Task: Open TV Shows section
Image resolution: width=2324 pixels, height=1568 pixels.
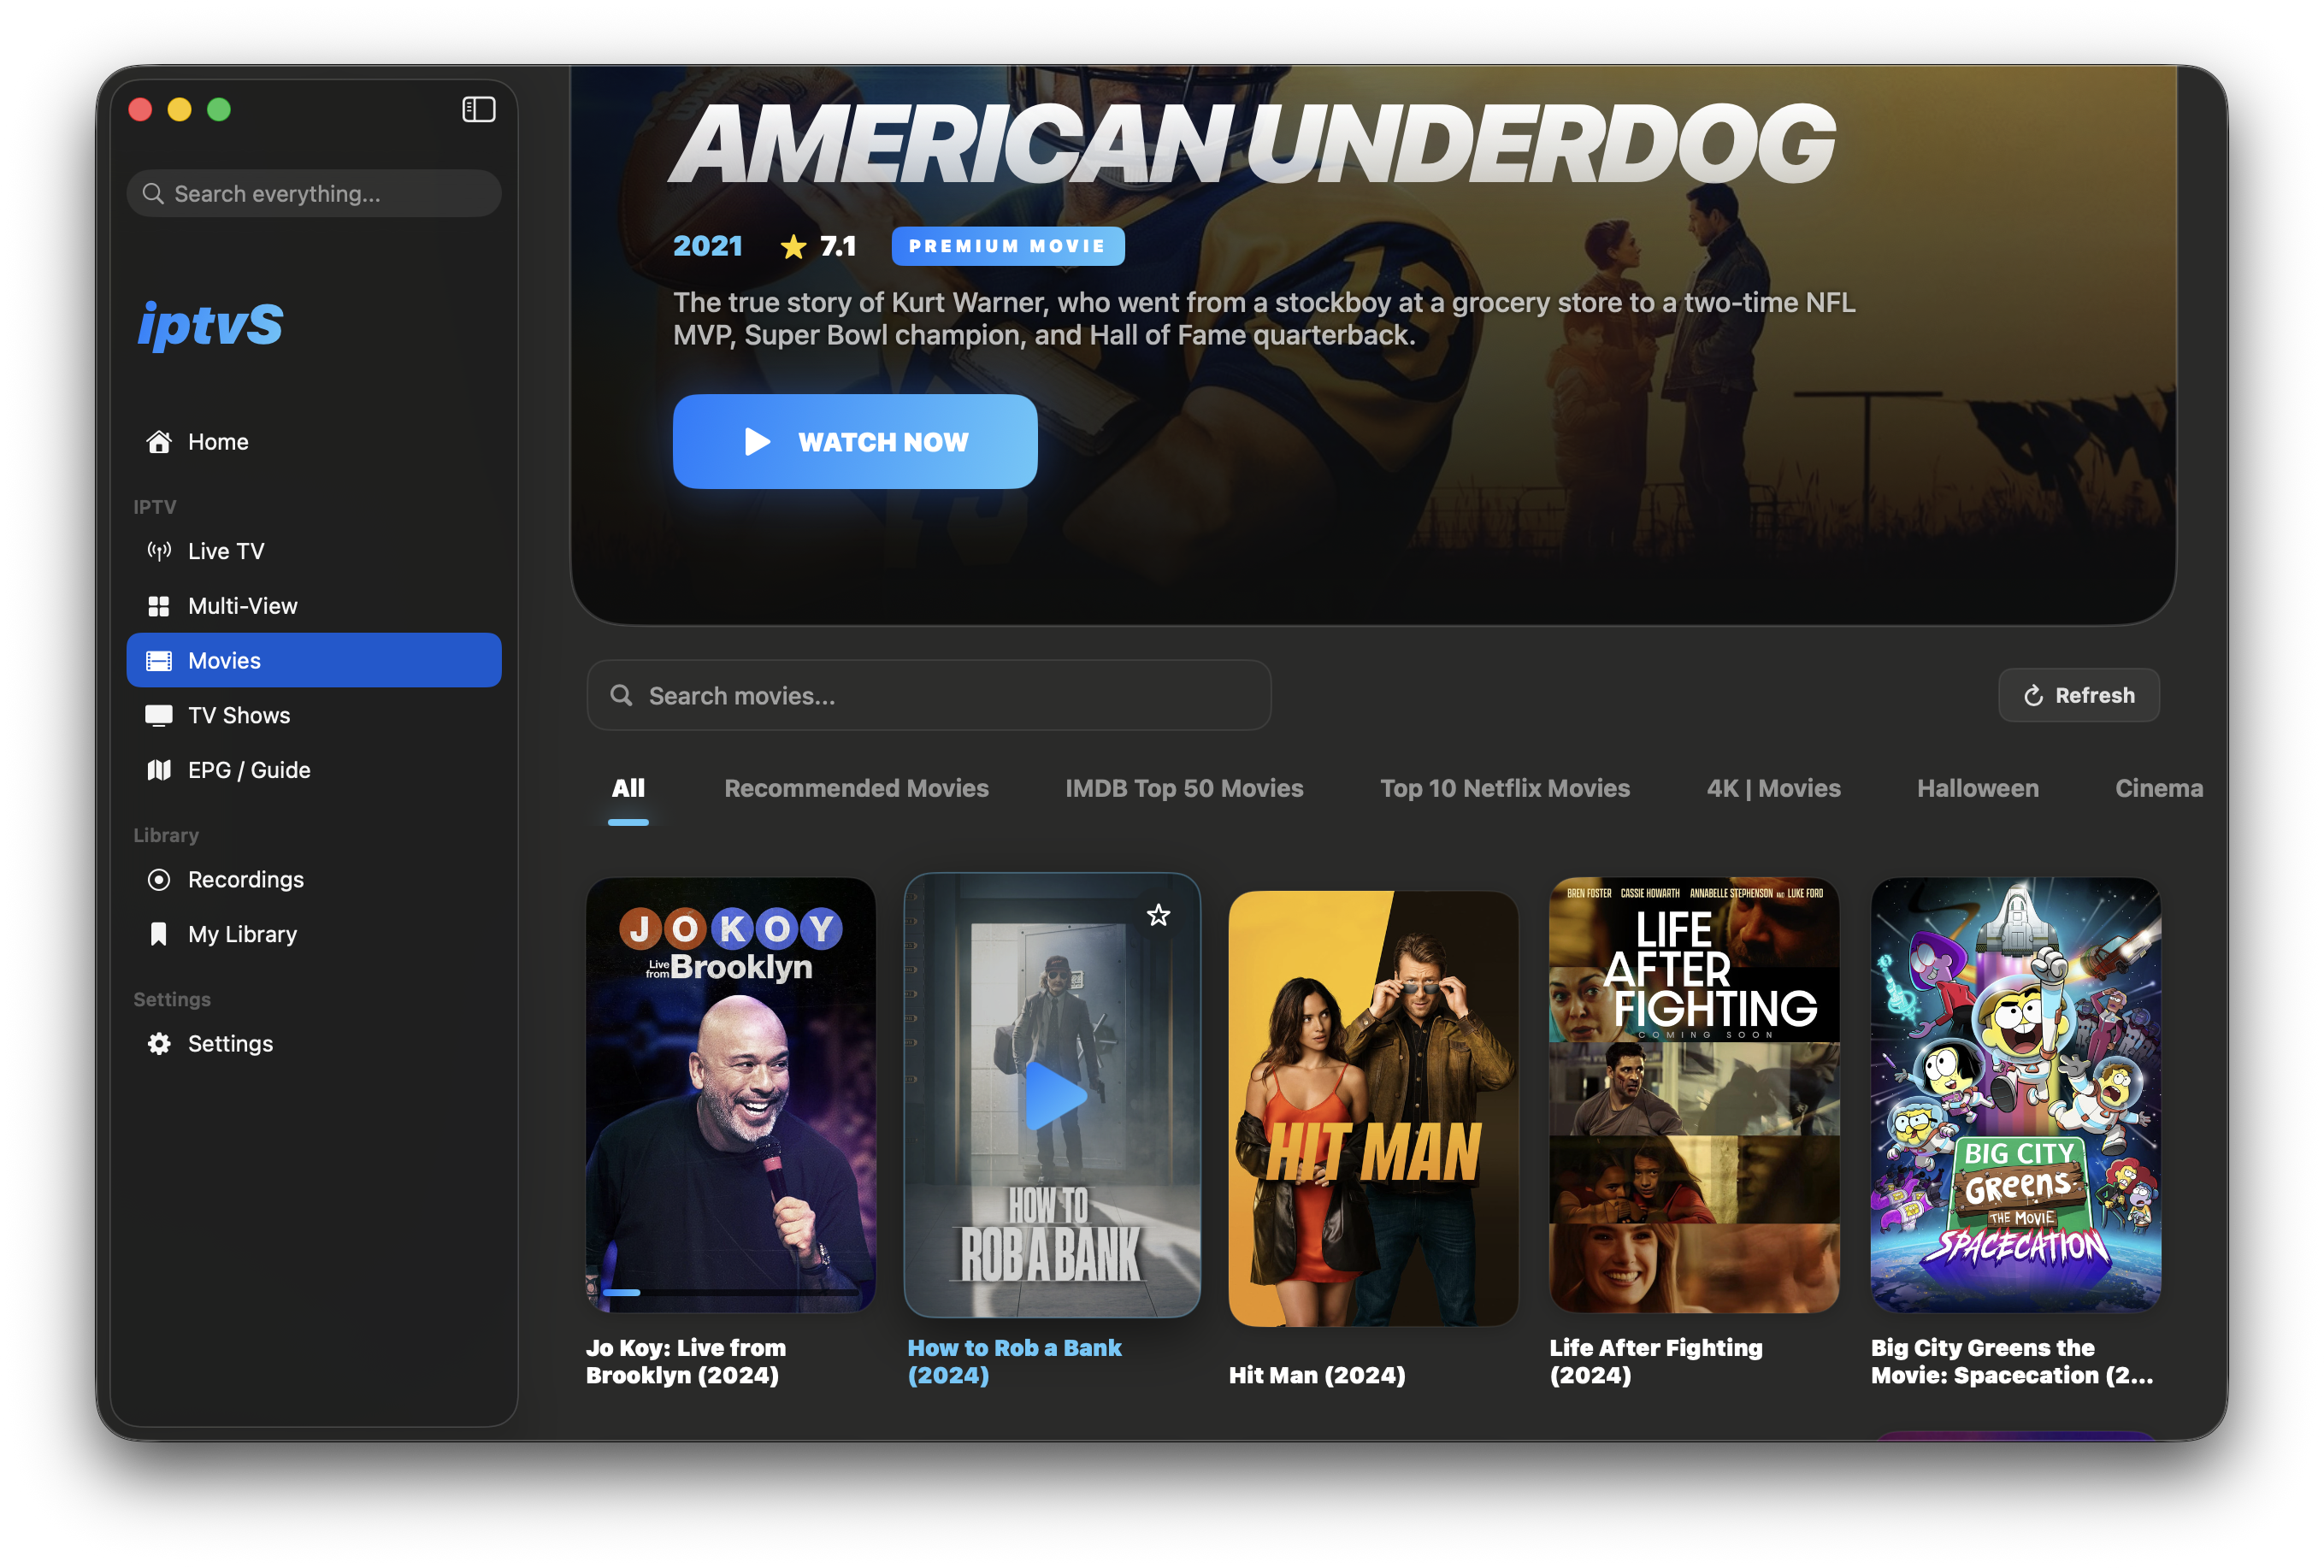Action: point(314,715)
